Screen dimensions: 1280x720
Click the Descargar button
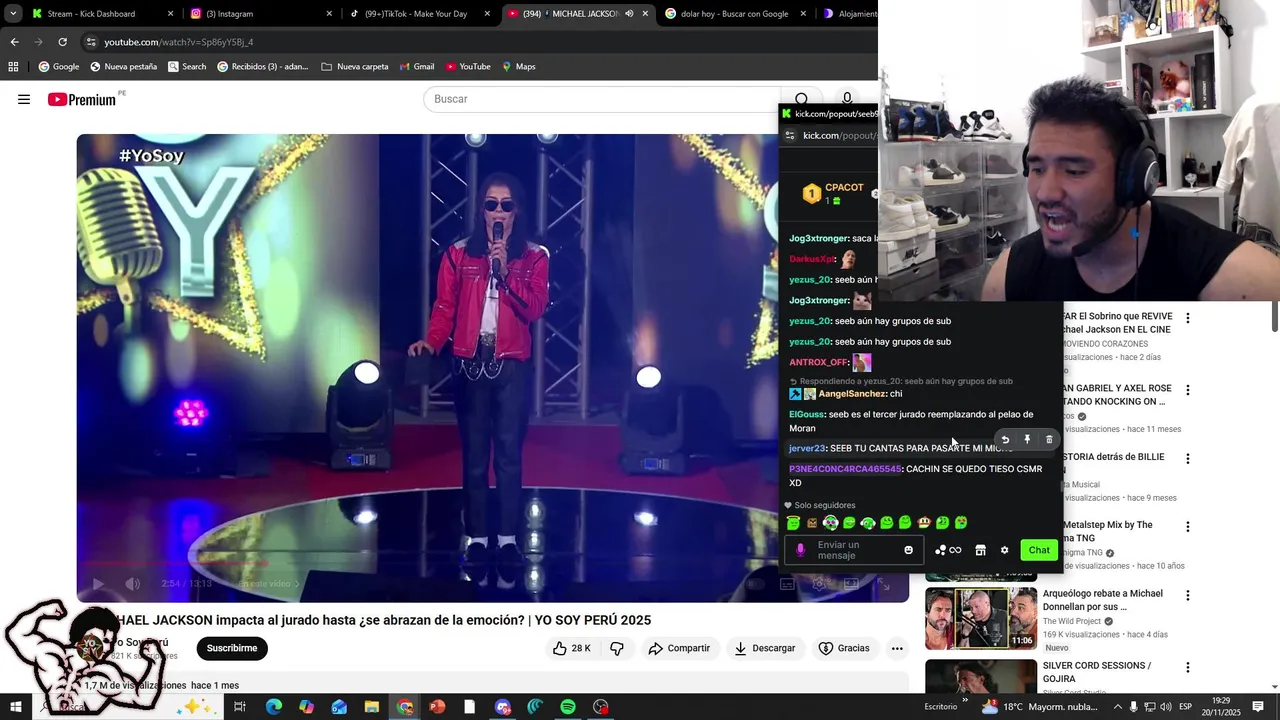[765, 648]
